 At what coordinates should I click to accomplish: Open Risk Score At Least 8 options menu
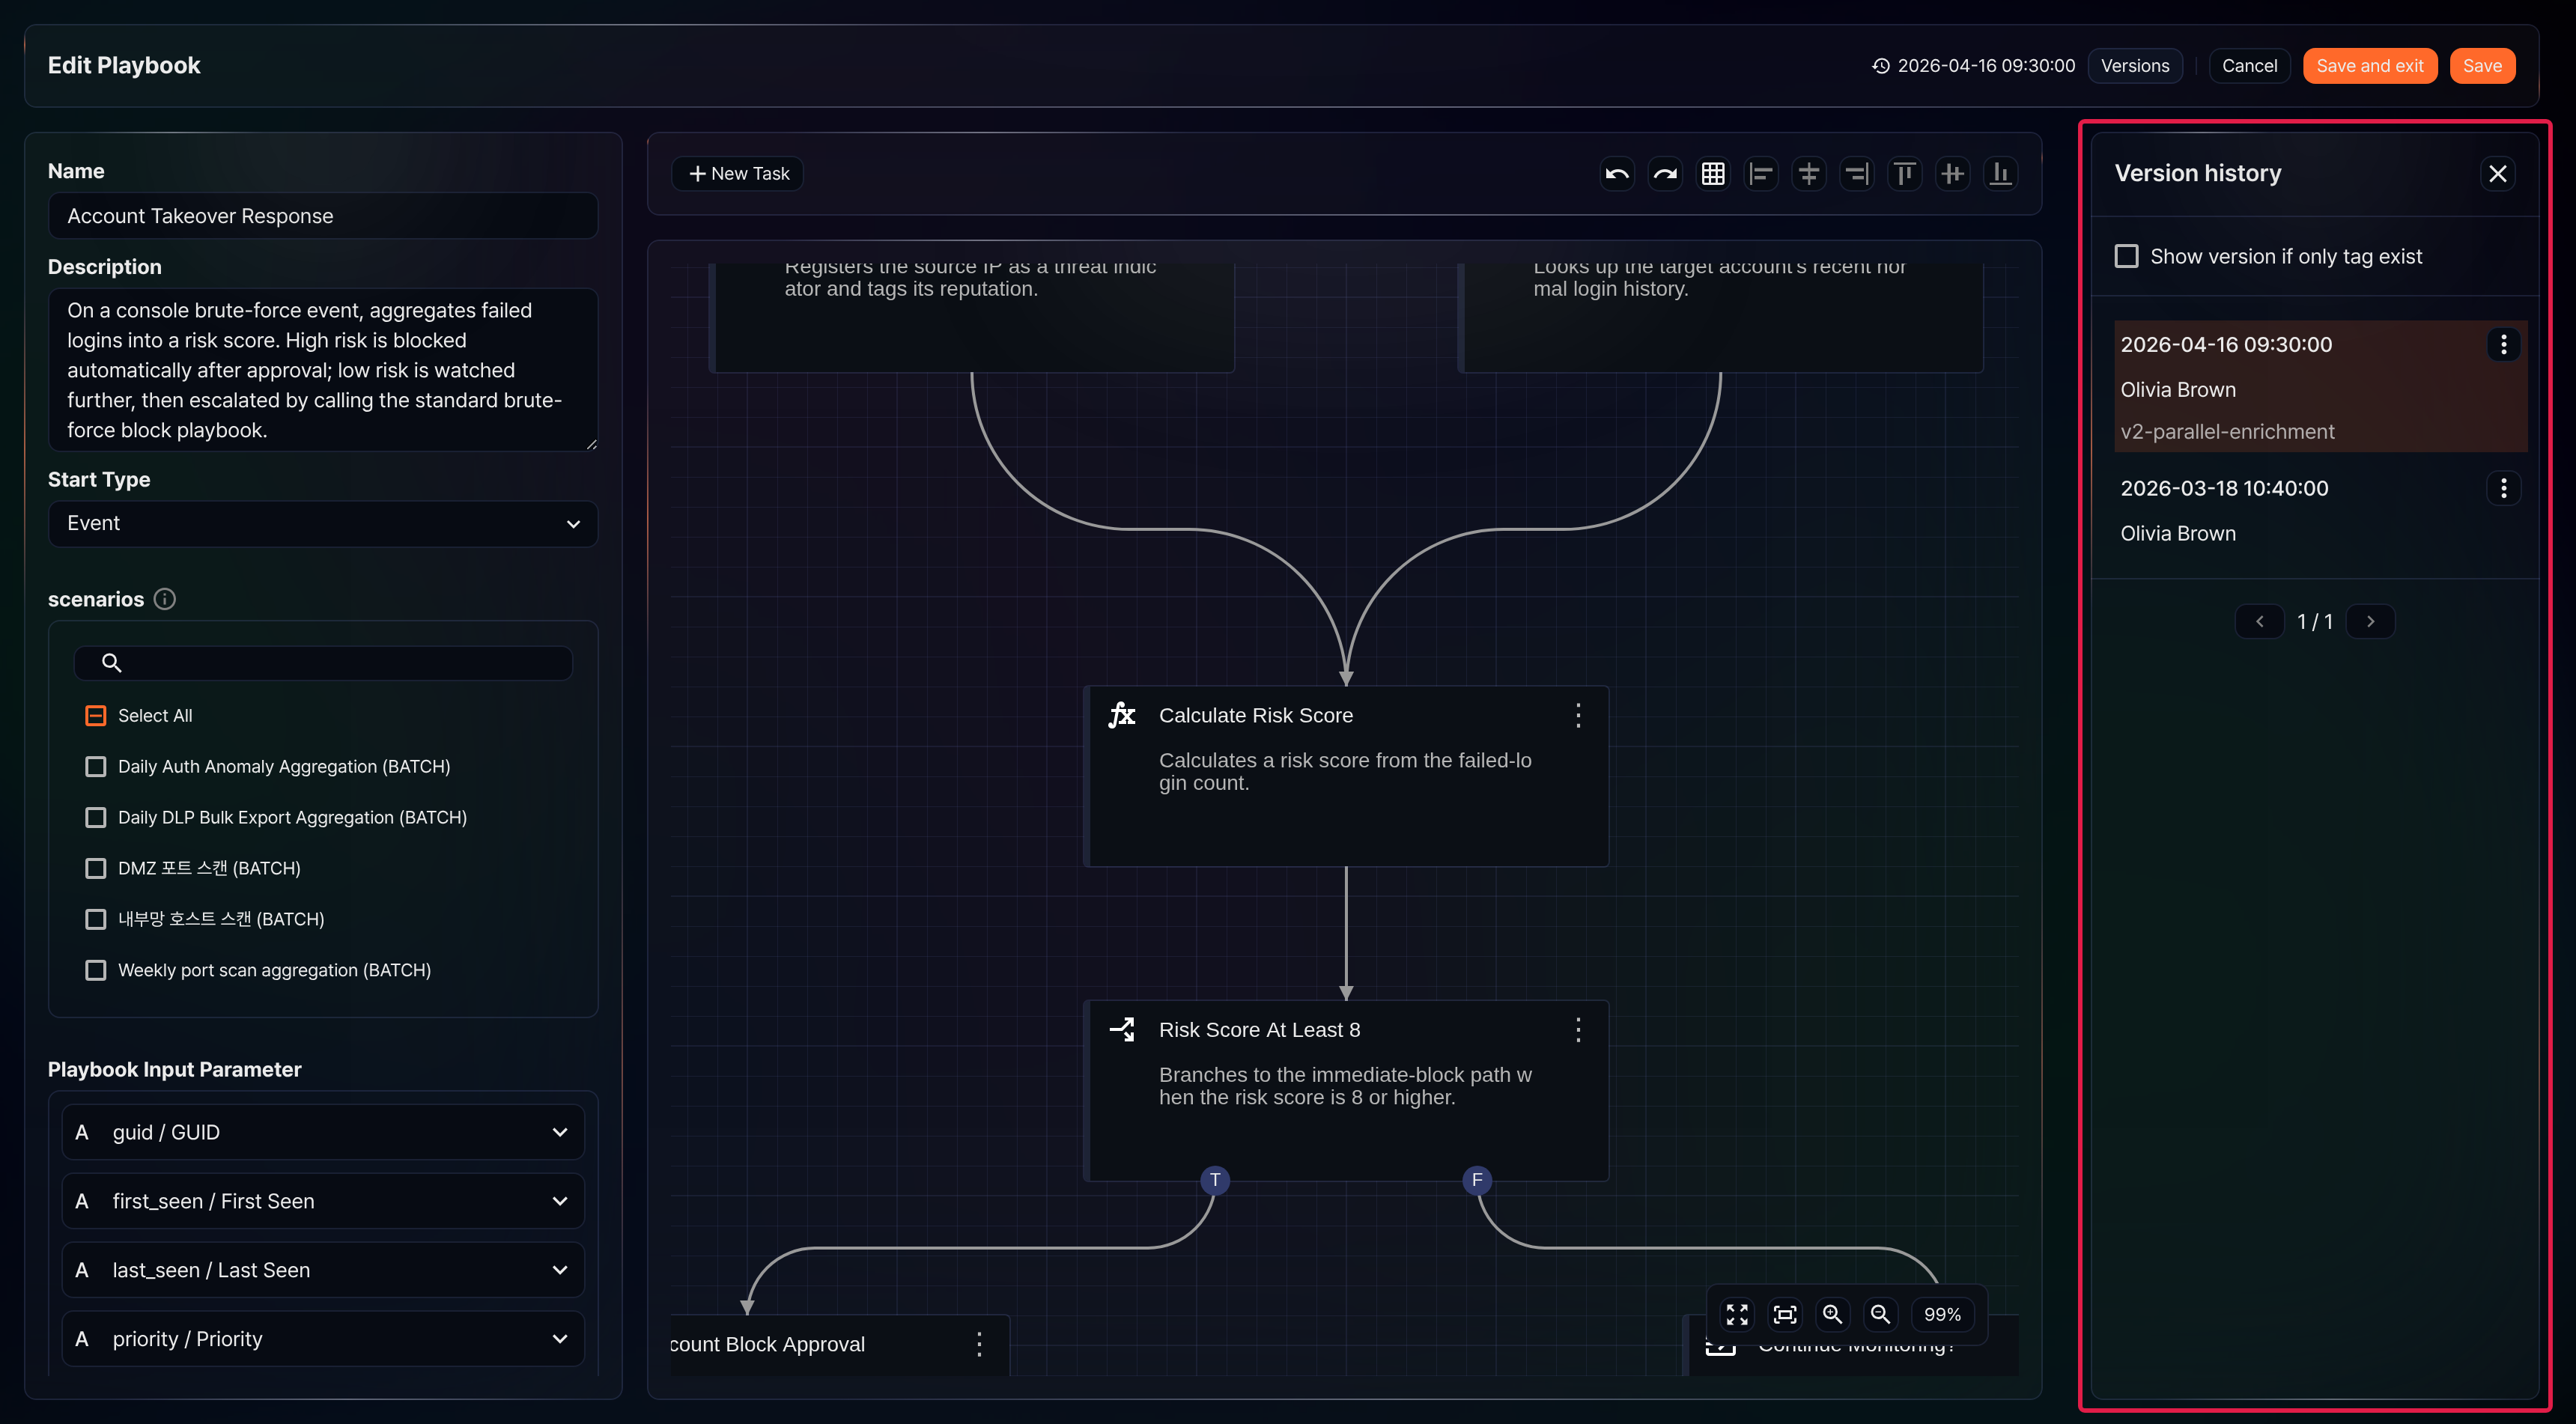pyautogui.click(x=1578, y=1030)
